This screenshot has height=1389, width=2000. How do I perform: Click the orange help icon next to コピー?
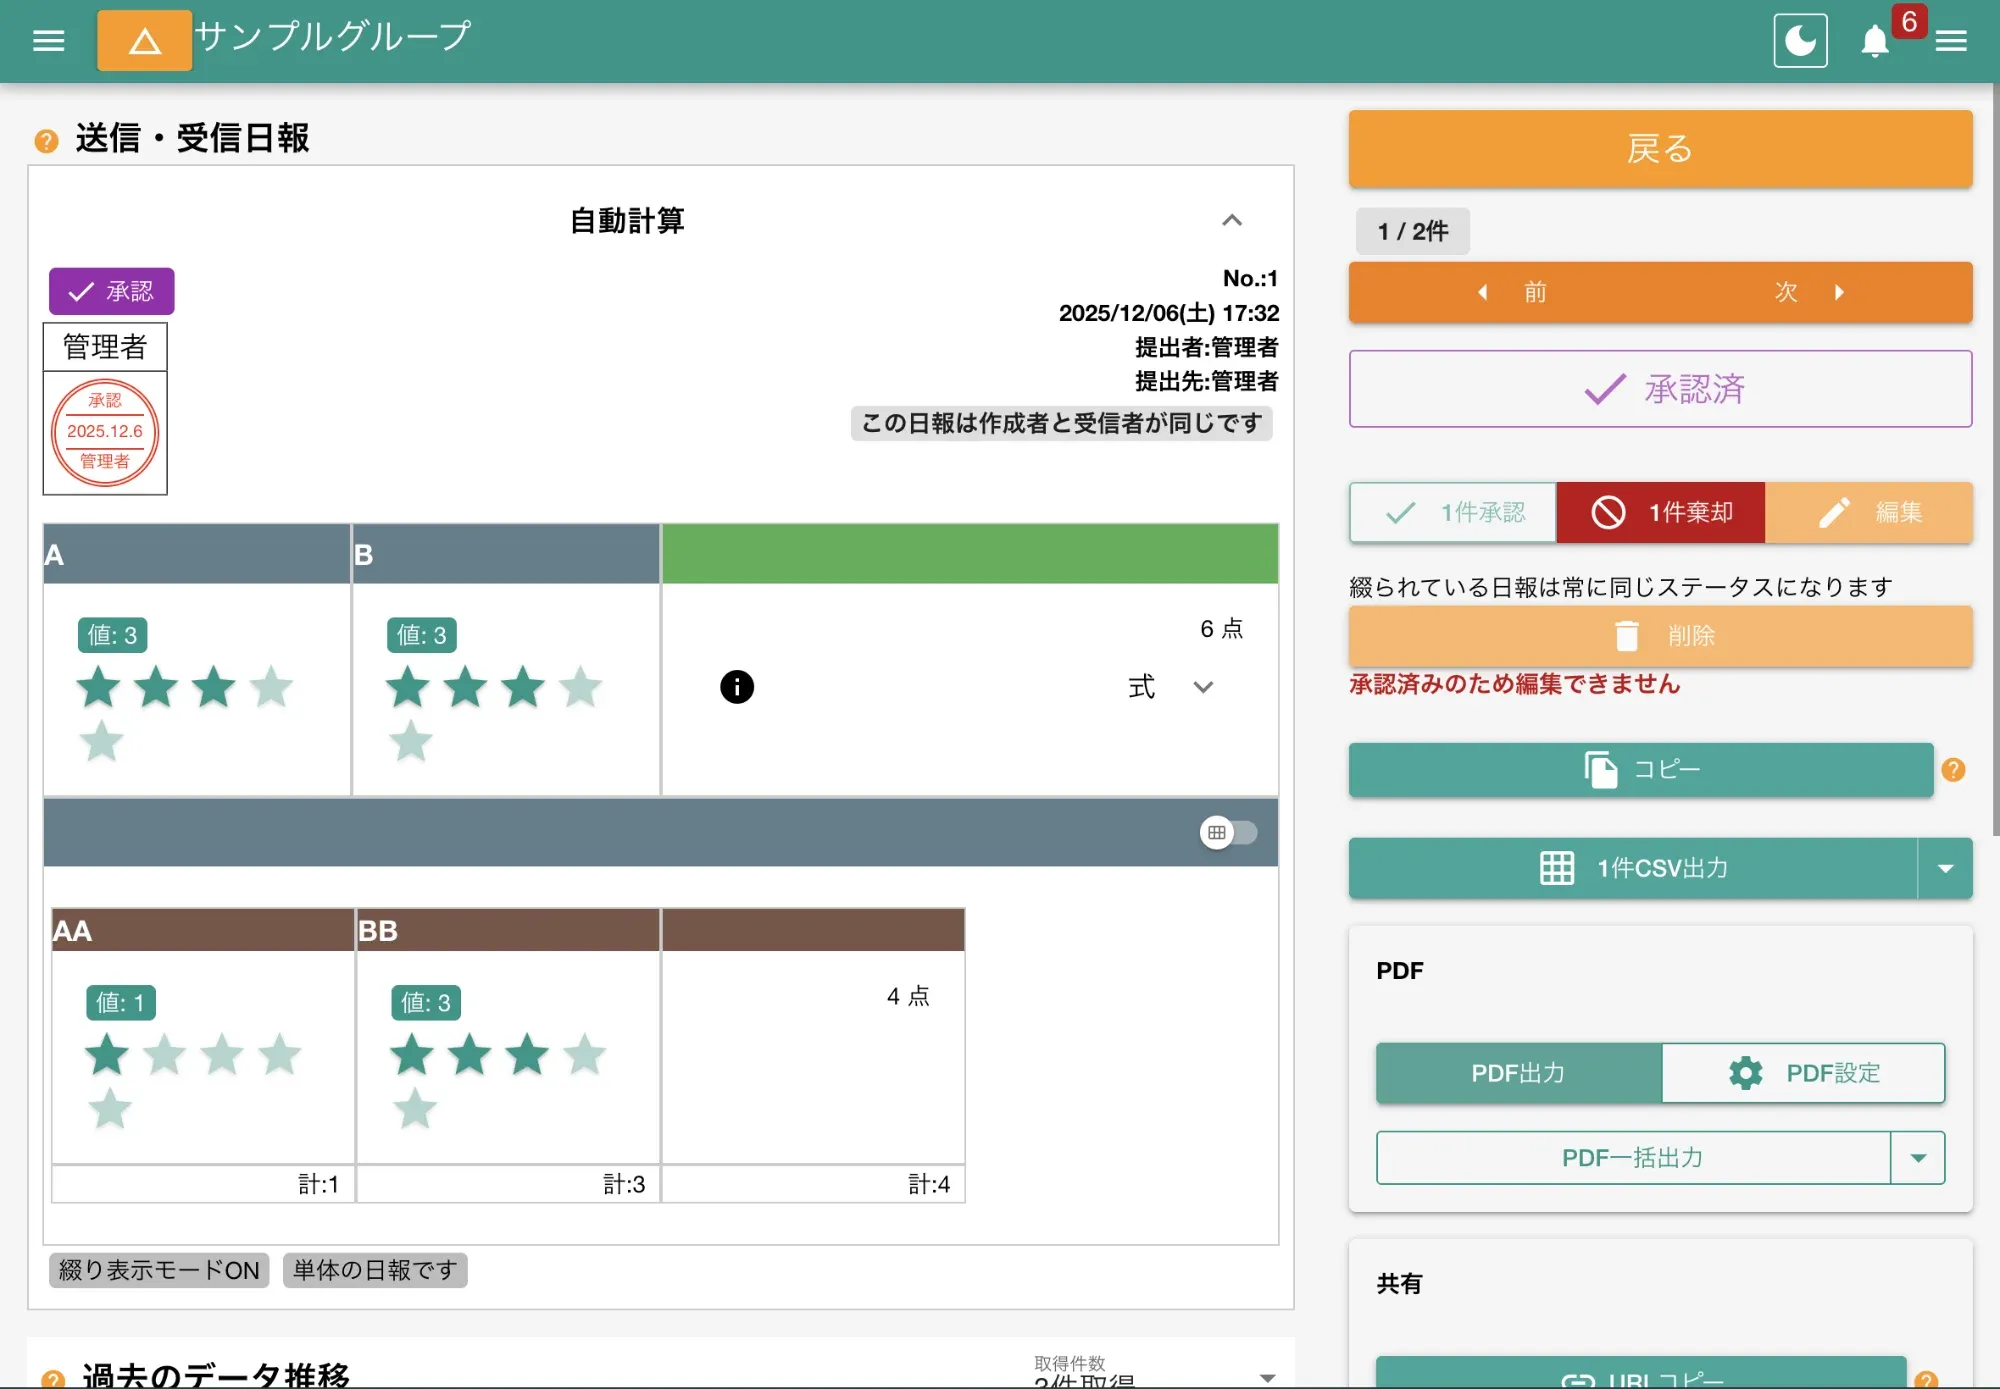coord(1952,770)
